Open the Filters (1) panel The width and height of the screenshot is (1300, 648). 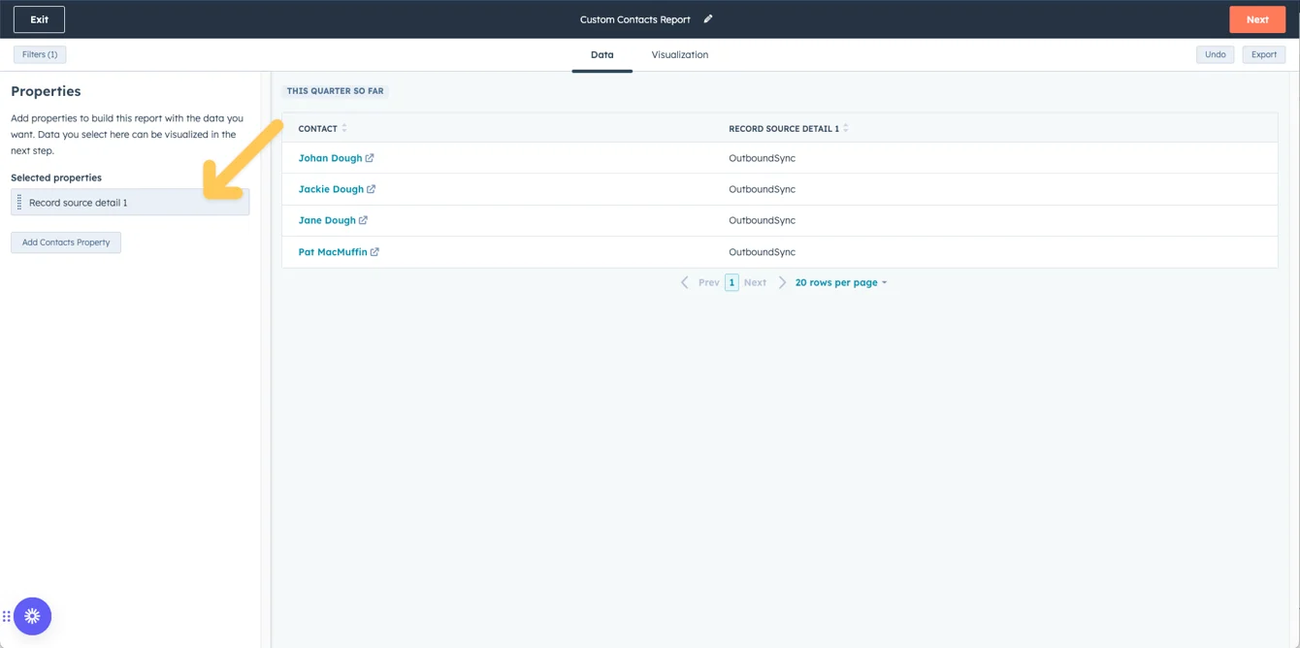39,54
